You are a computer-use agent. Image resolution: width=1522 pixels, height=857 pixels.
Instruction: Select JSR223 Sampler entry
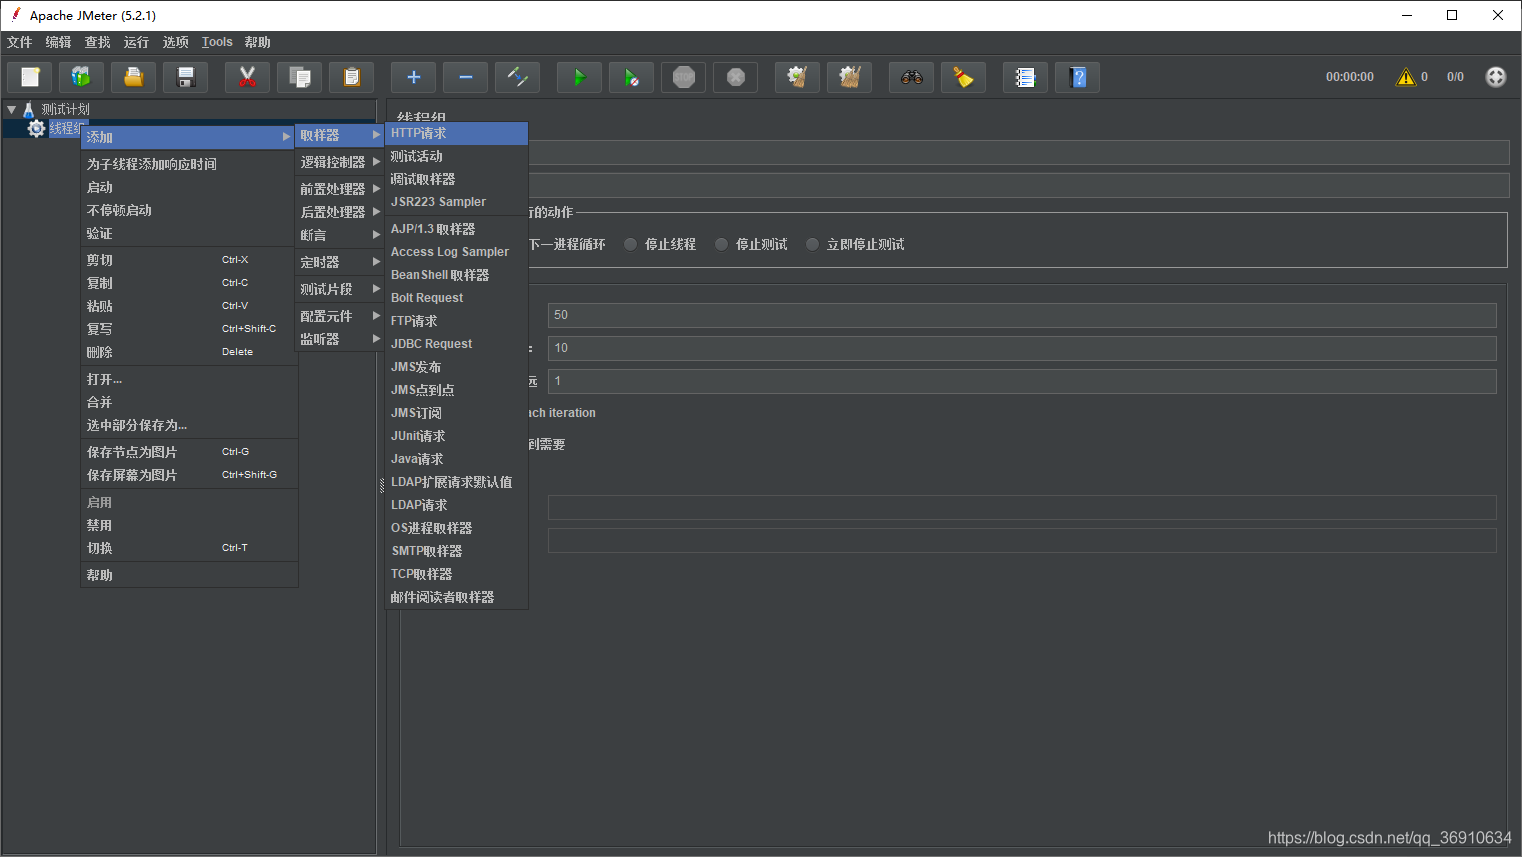tap(457, 202)
